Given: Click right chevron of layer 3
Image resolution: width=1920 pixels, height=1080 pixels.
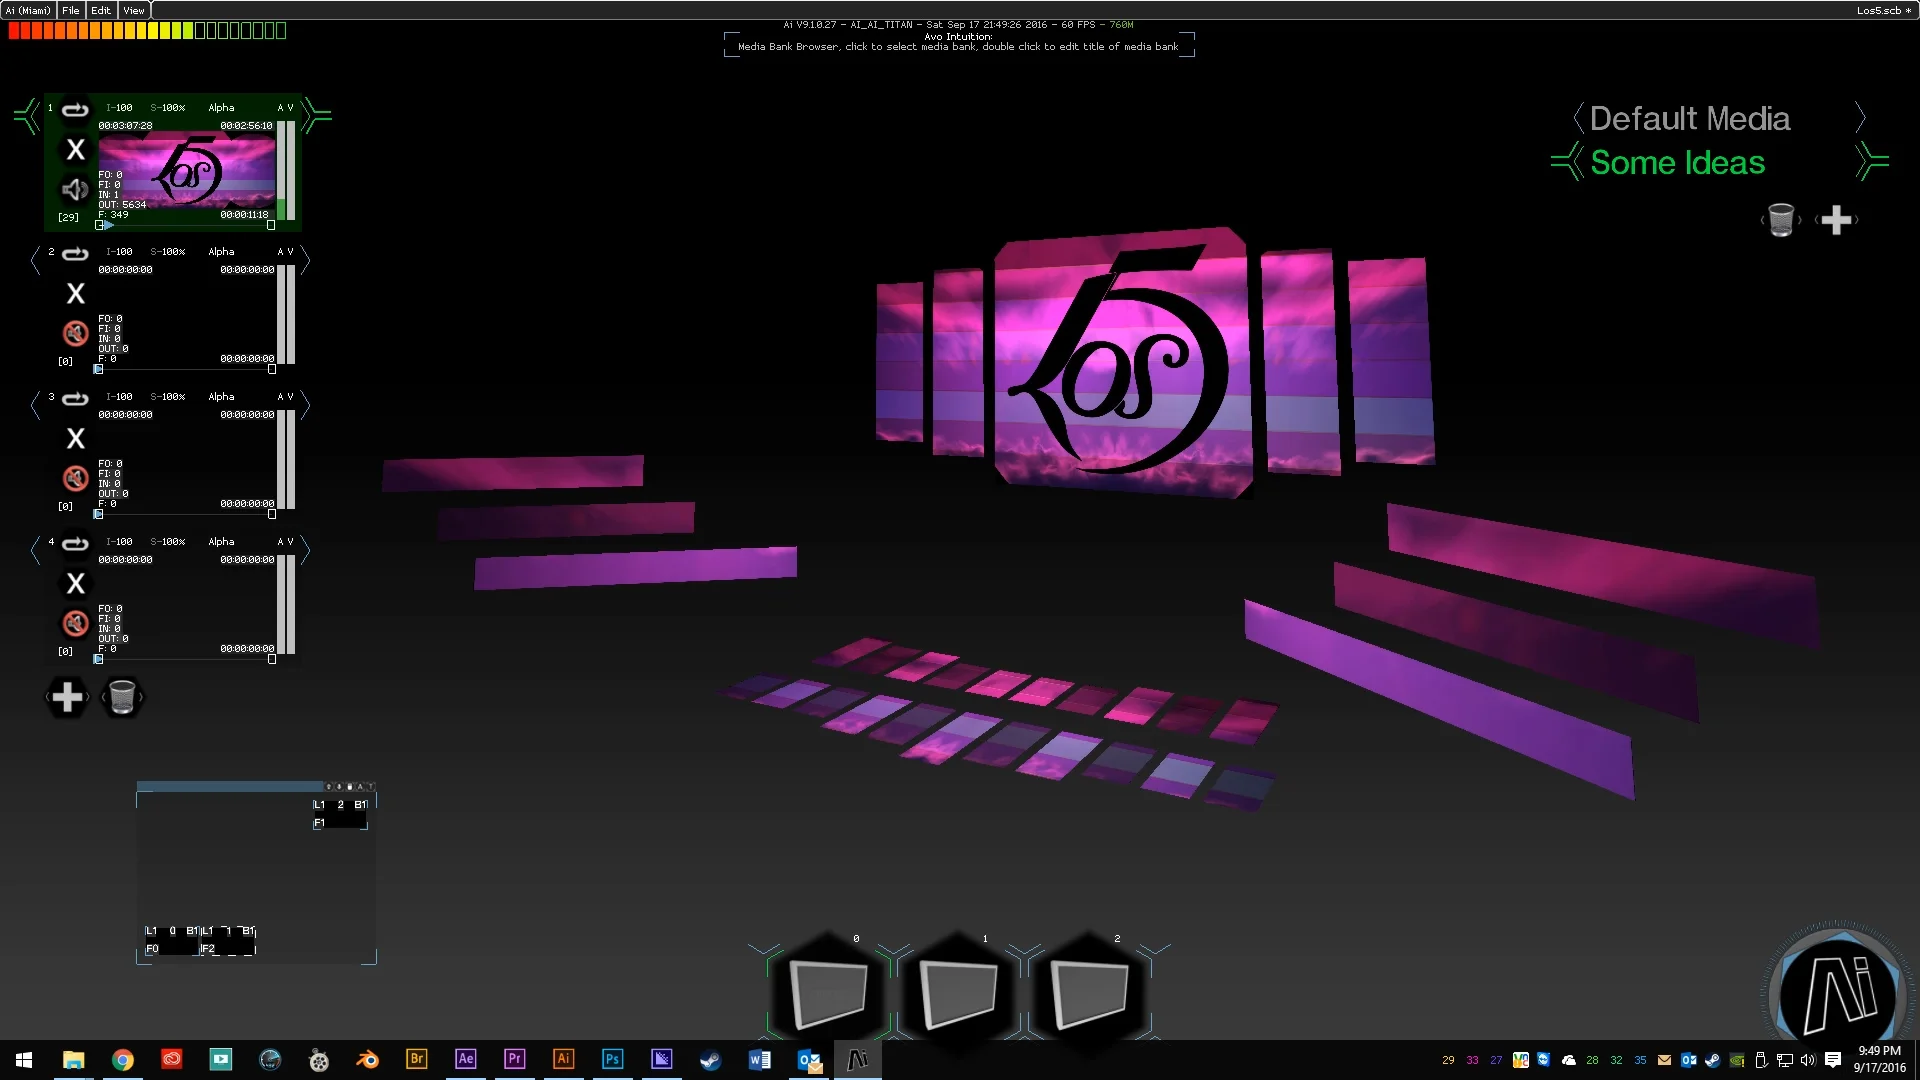Looking at the screenshot, I should pos(305,406).
